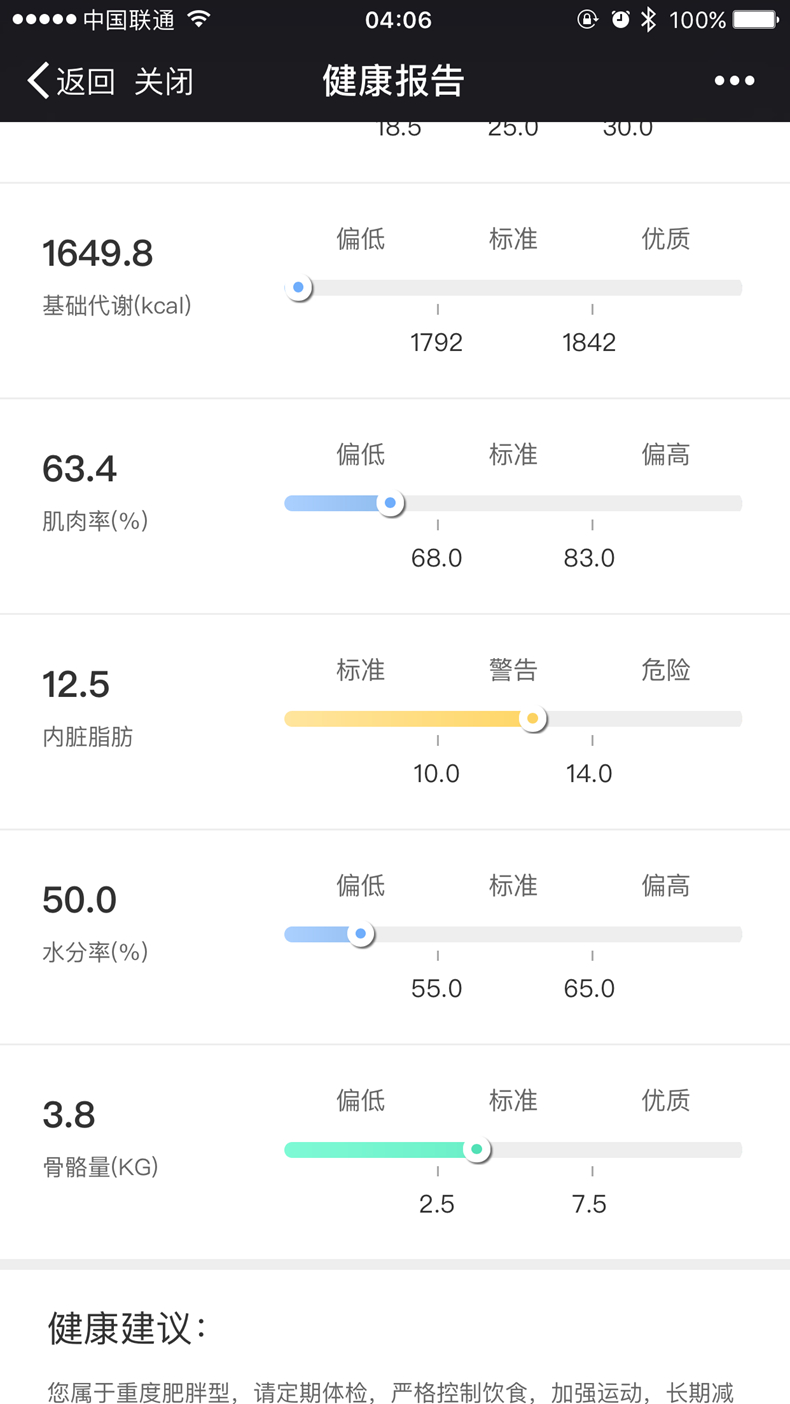This screenshot has height=1404, width=790.
Task: Click the 关闭 close button
Action: 163,81
